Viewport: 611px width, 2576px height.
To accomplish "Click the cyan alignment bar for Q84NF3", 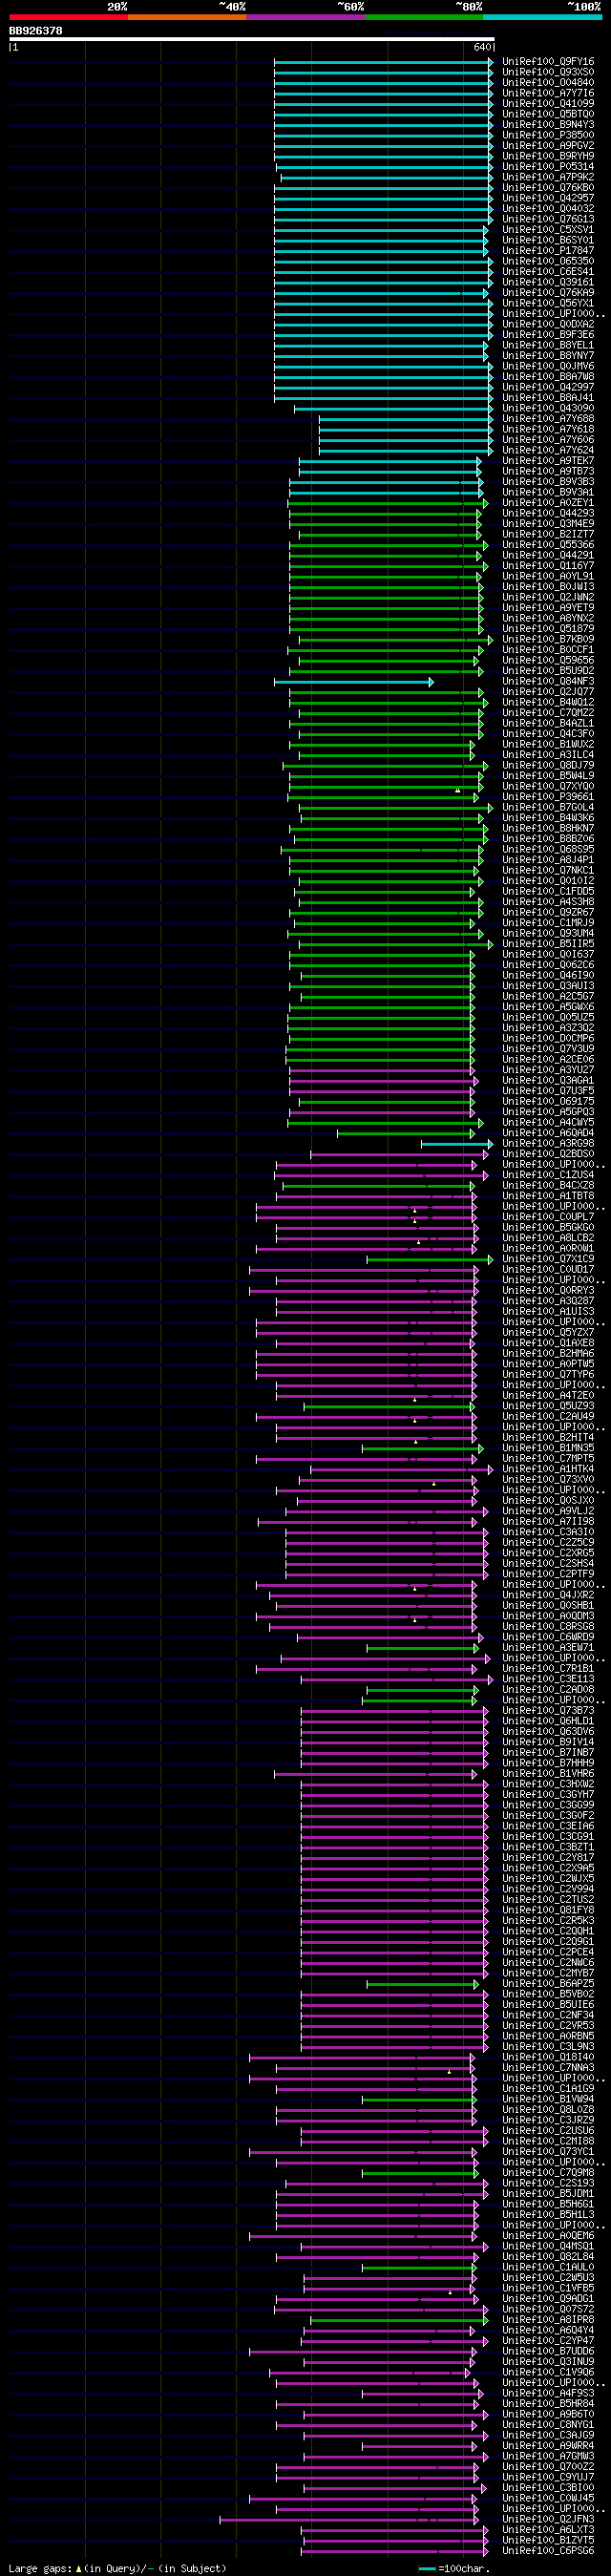I will coord(354,682).
